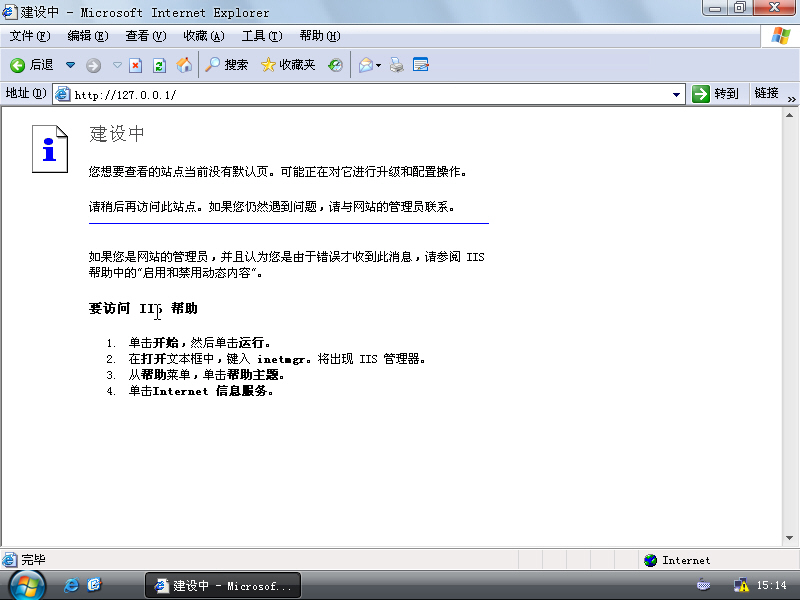Open the 查看(V) menu
The image size is (800, 600).
(x=146, y=36)
